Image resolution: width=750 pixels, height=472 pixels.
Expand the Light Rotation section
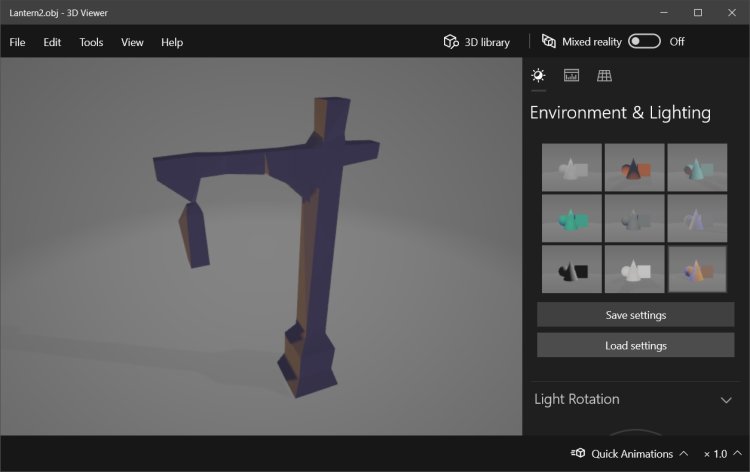pos(726,400)
